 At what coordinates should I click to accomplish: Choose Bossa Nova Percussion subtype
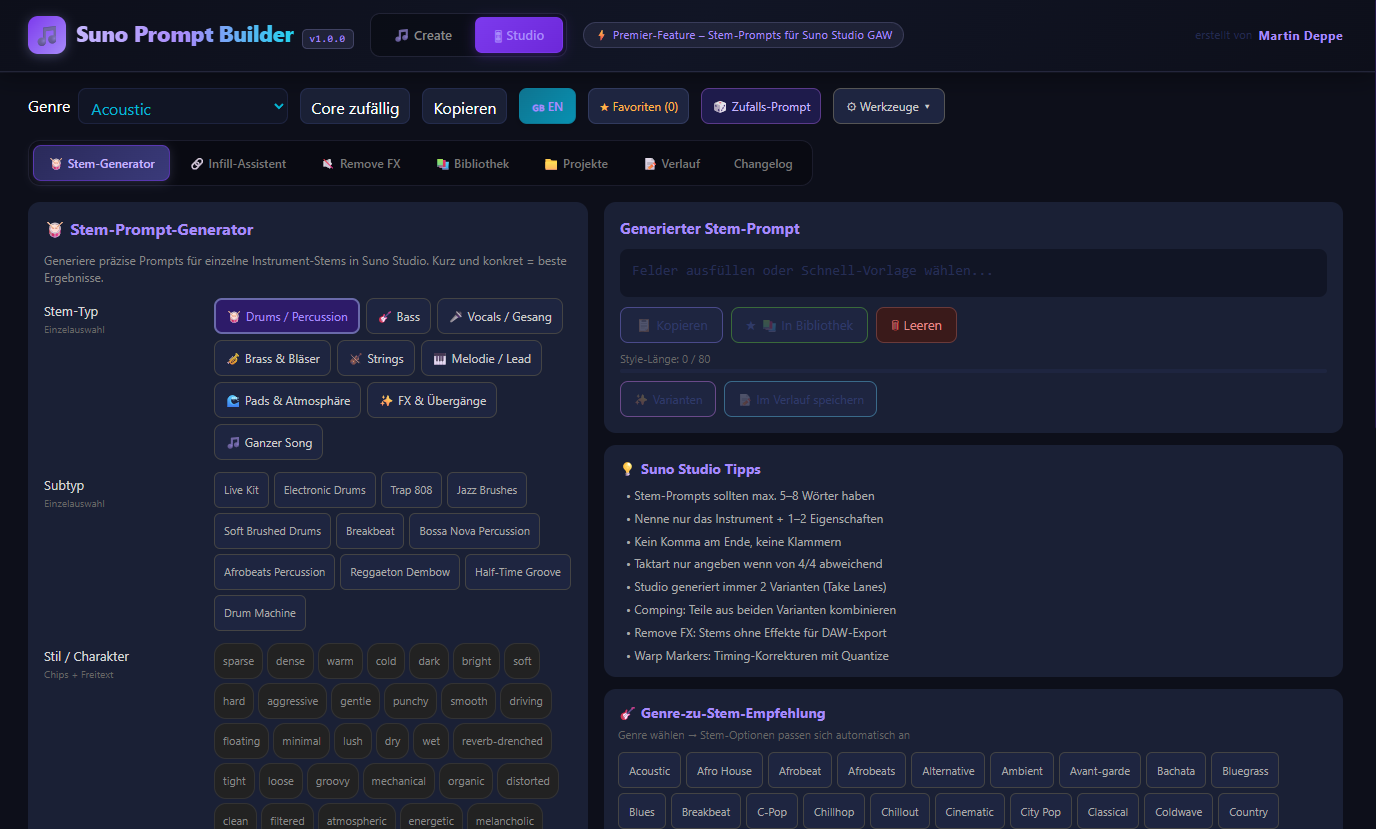click(474, 531)
